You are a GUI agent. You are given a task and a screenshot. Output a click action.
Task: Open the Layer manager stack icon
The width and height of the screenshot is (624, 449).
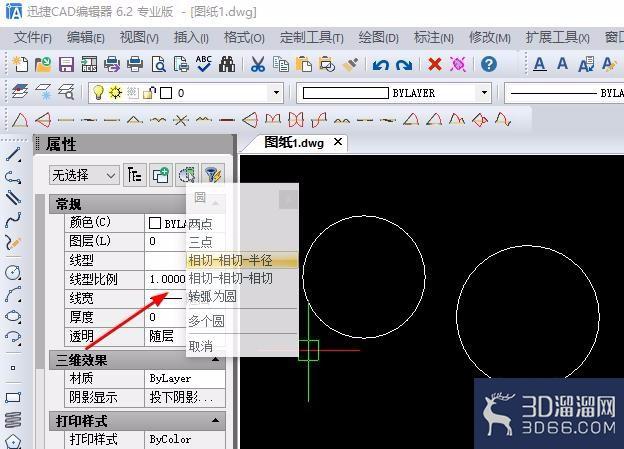tap(20, 92)
